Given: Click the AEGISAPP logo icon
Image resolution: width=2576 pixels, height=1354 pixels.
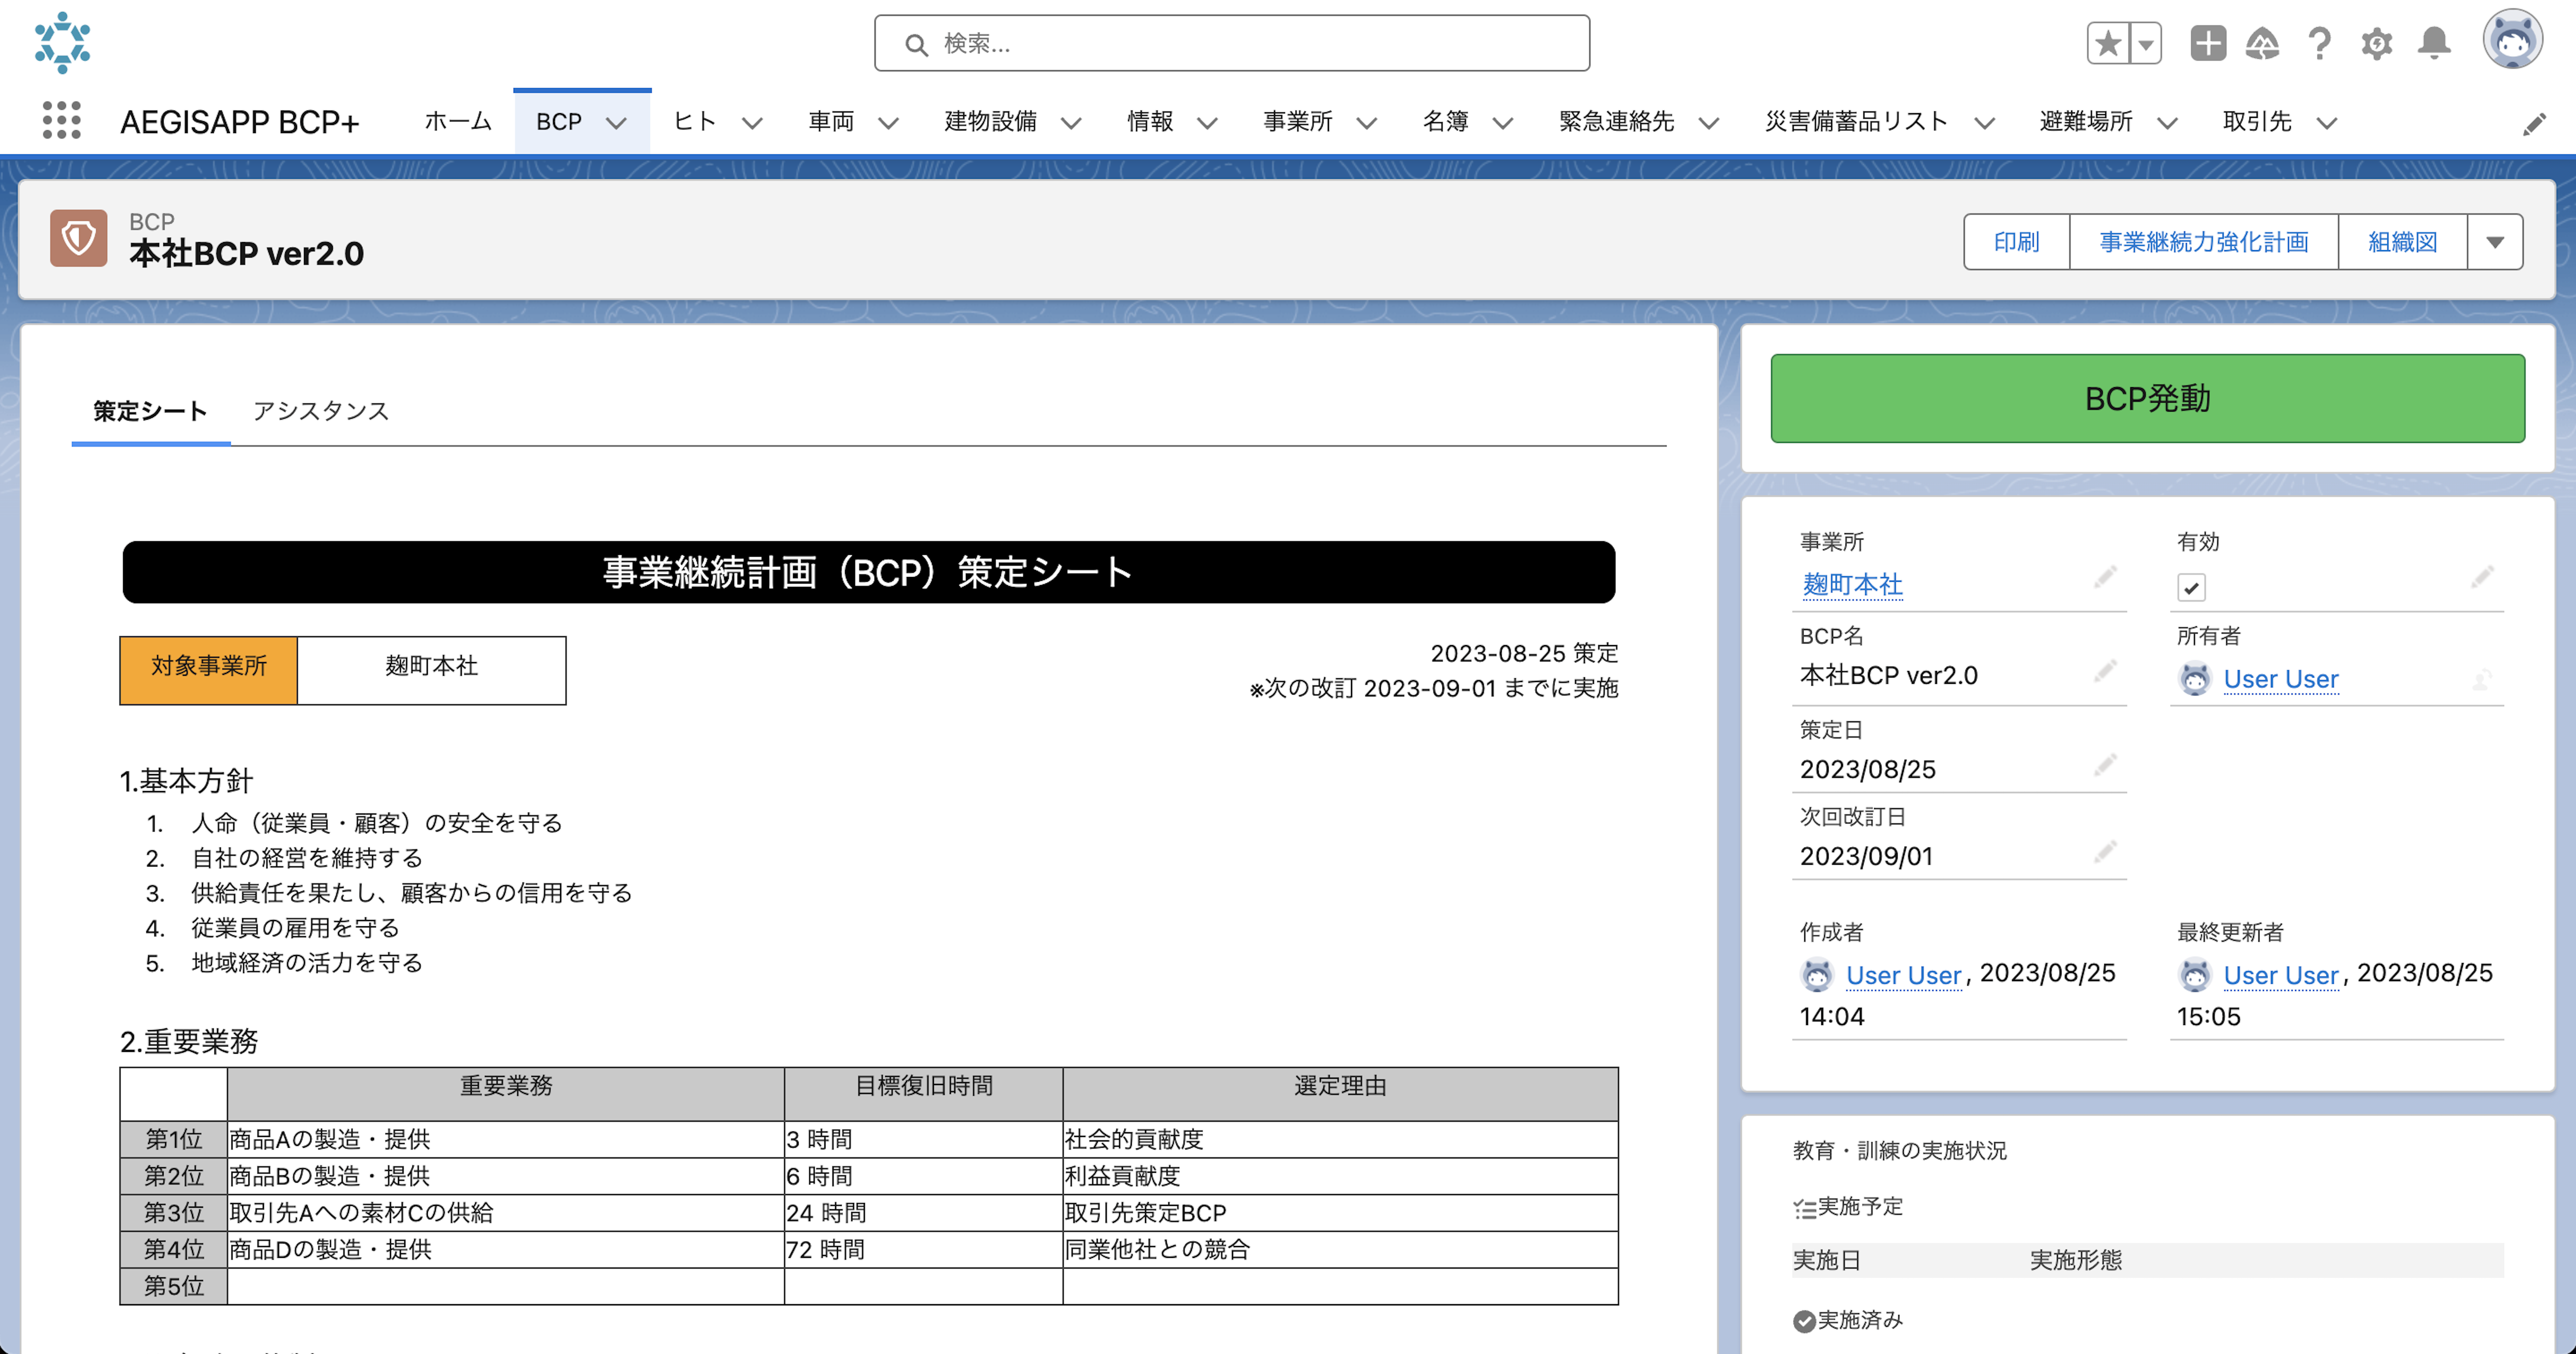Looking at the screenshot, I should pyautogui.click(x=62, y=43).
